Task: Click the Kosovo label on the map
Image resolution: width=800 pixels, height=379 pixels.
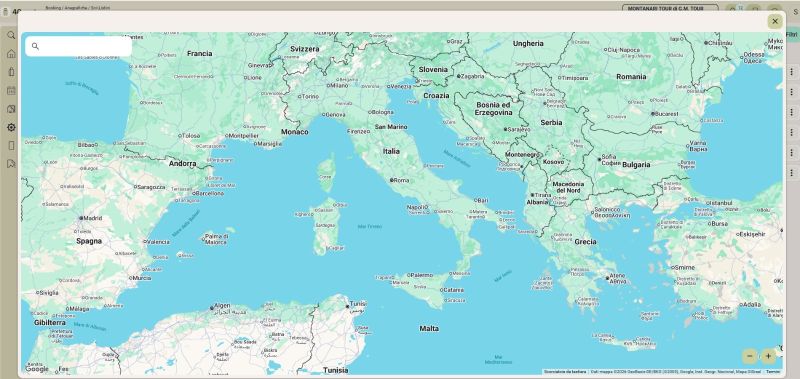Action: 553,162
